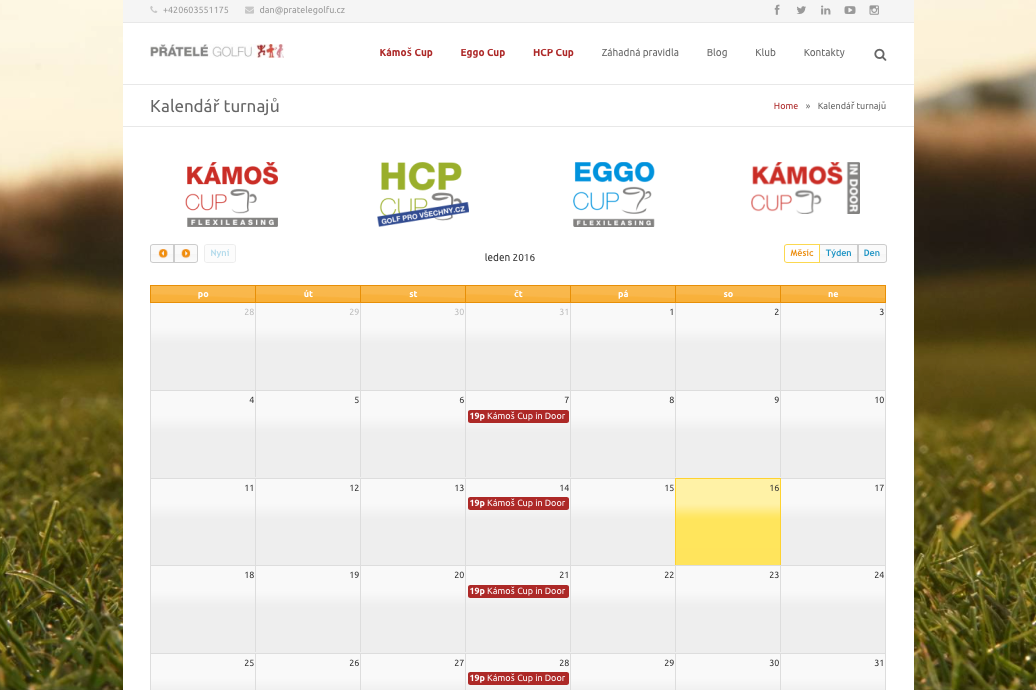Open the Kámoš Cup Flexileasing logo
Viewport: 1036px width, 690px height.
(x=232, y=194)
